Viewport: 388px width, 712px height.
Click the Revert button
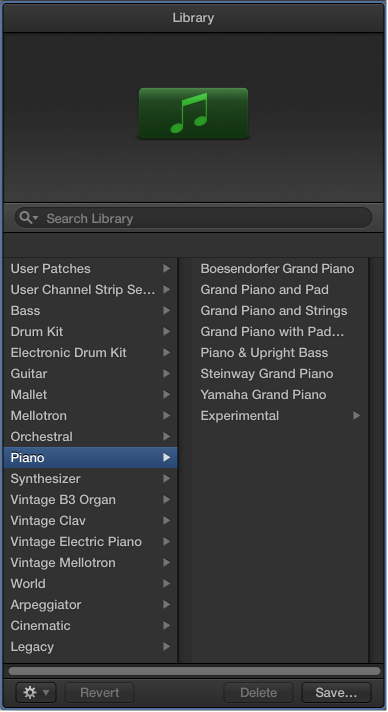tap(99, 692)
